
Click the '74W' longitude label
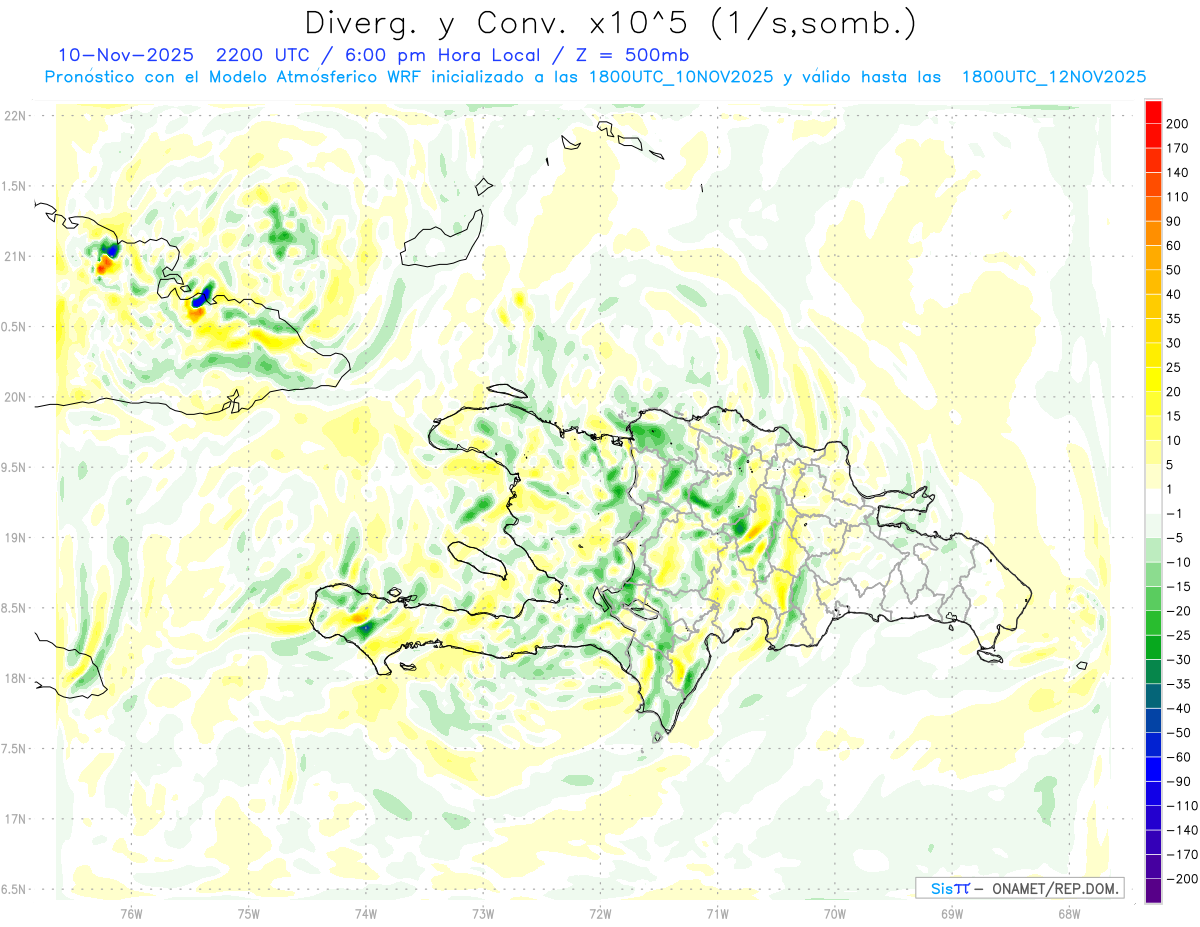click(x=366, y=913)
